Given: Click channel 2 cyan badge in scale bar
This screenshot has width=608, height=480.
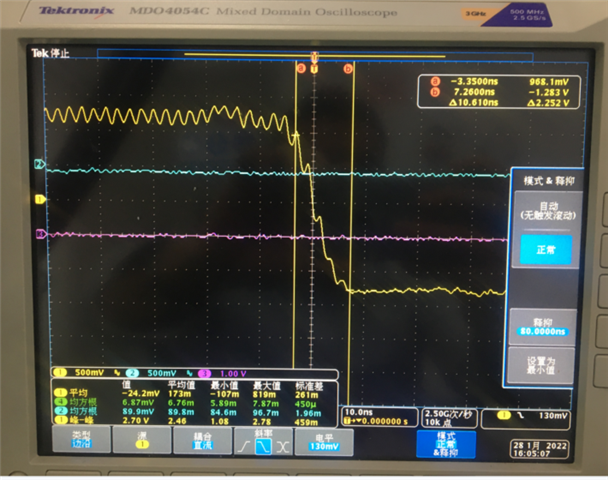Looking at the screenshot, I should [132, 373].
